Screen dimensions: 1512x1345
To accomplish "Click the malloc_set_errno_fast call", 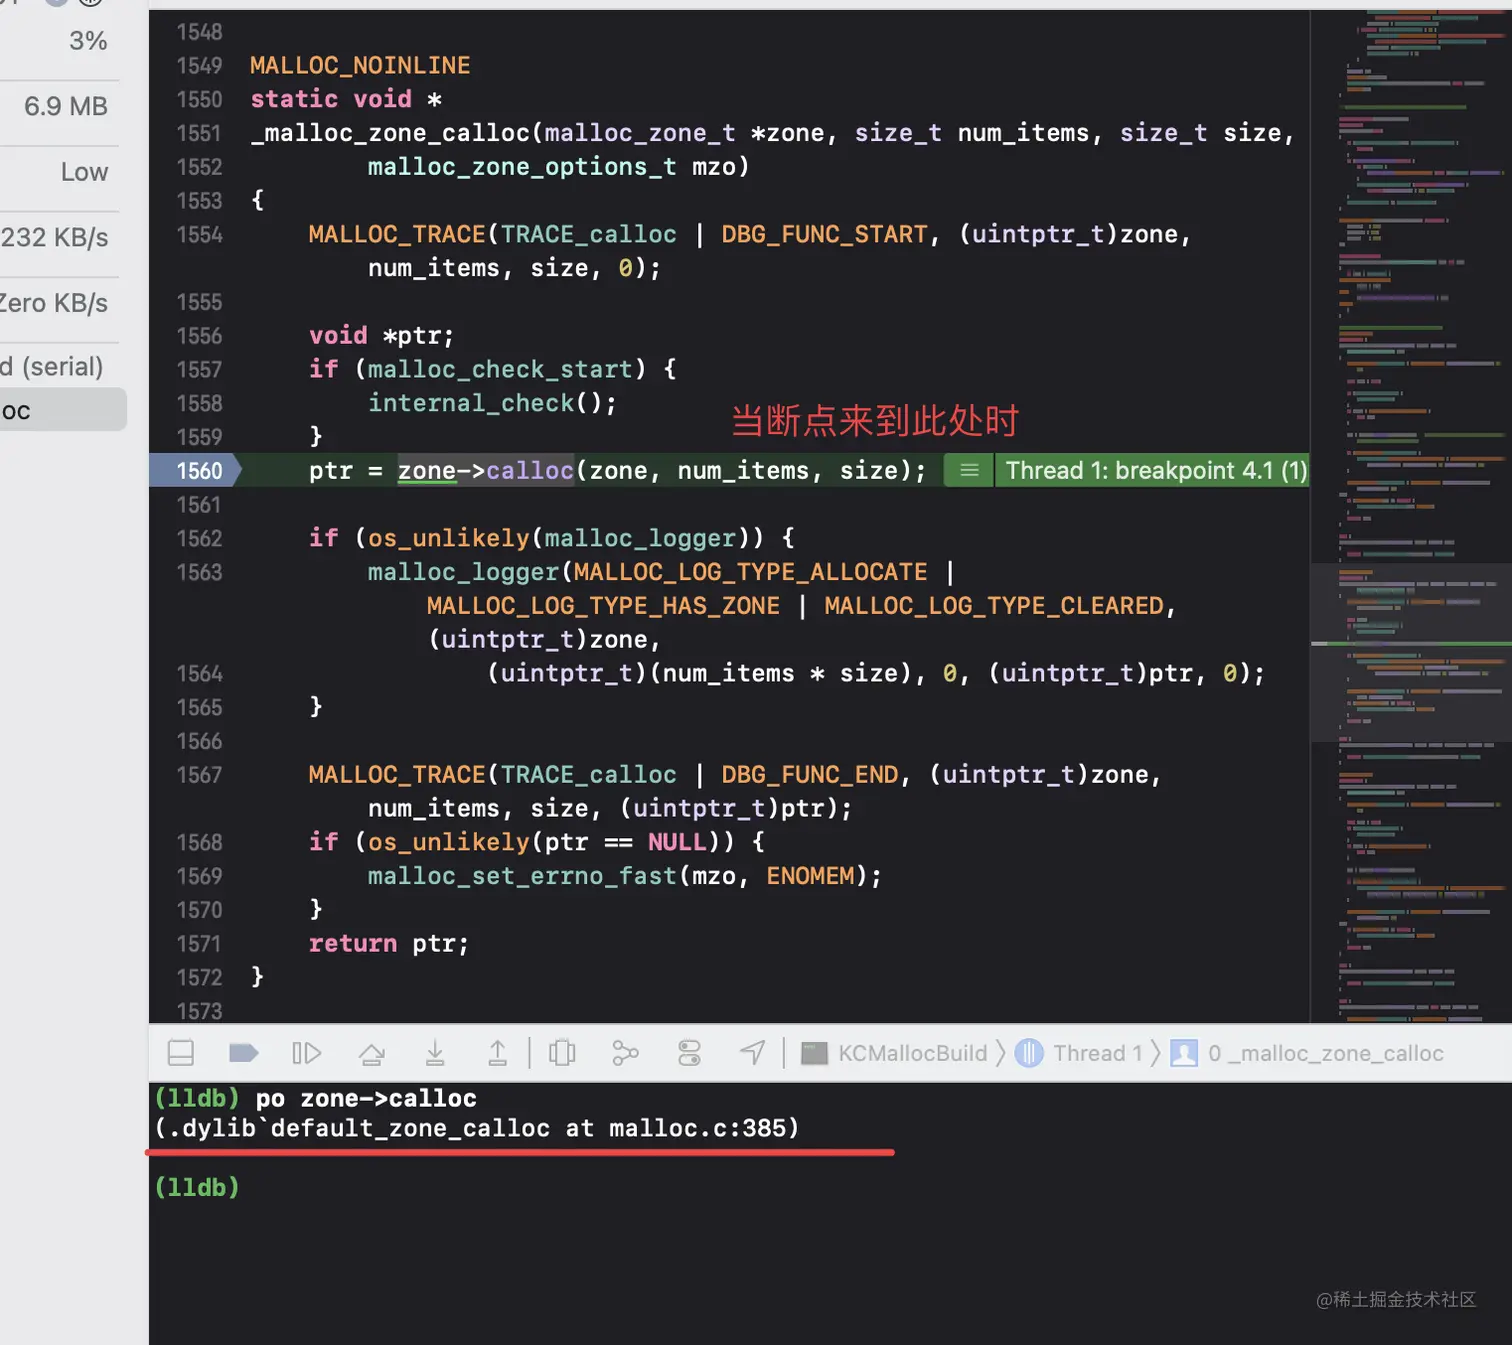I will pyautogui.click(x=522, y=876).
